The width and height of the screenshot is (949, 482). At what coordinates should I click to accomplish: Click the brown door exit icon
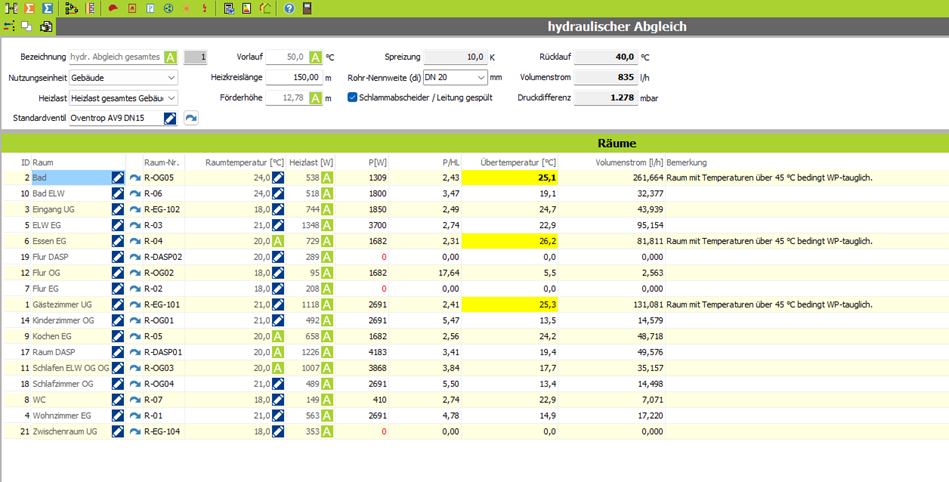[307, 8]
